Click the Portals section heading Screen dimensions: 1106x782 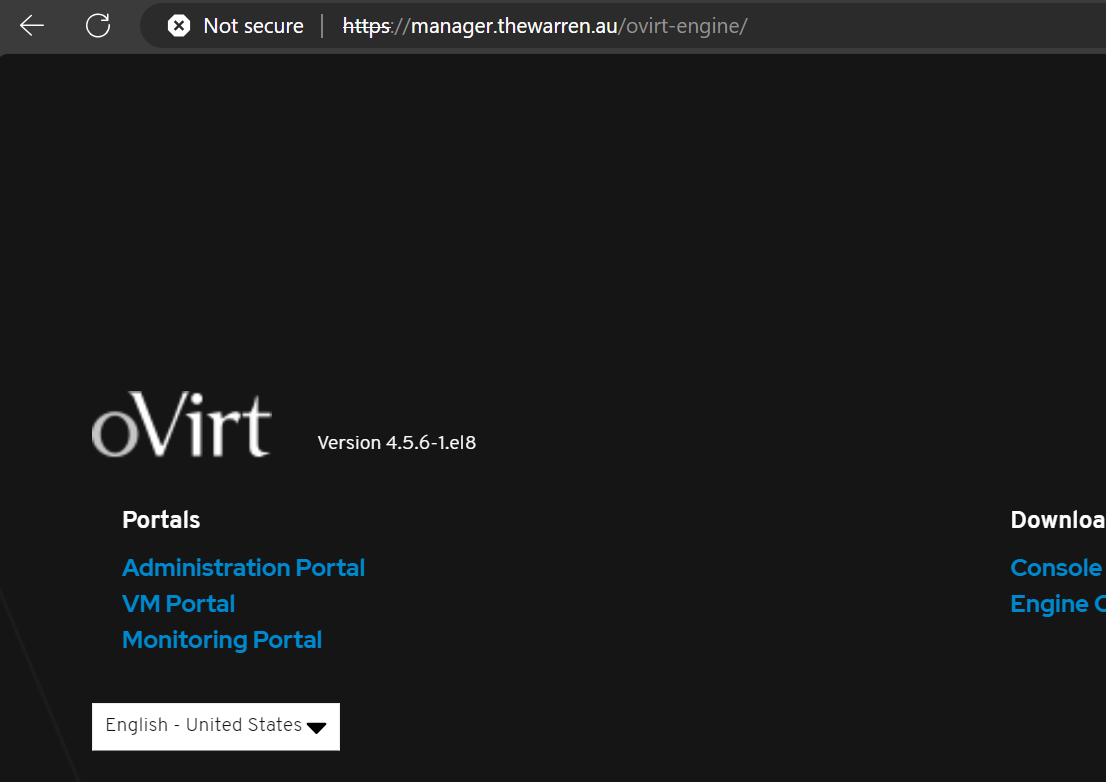coord(161,519)
